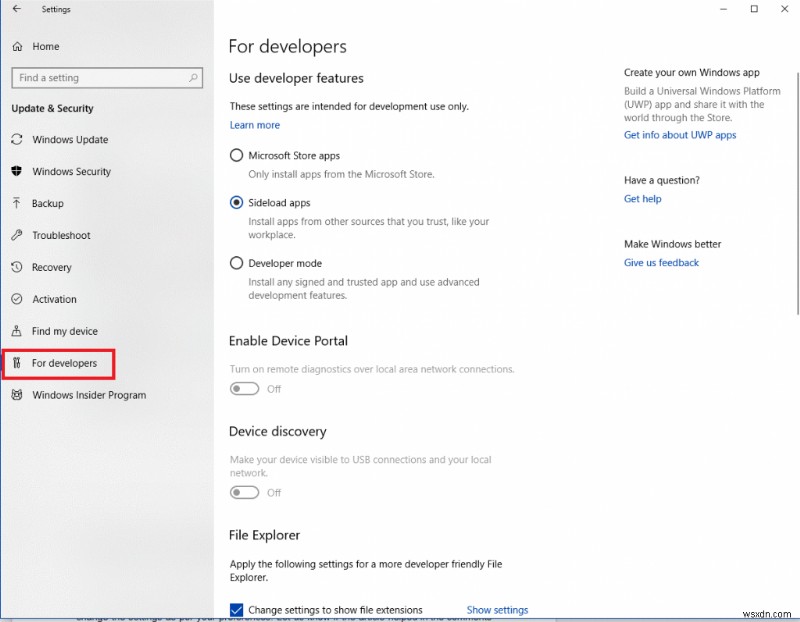Select the Microsoft Store apps option
The width and height of the screenshot is (800, 622).
pyautogui.click(x=236, y=155)
